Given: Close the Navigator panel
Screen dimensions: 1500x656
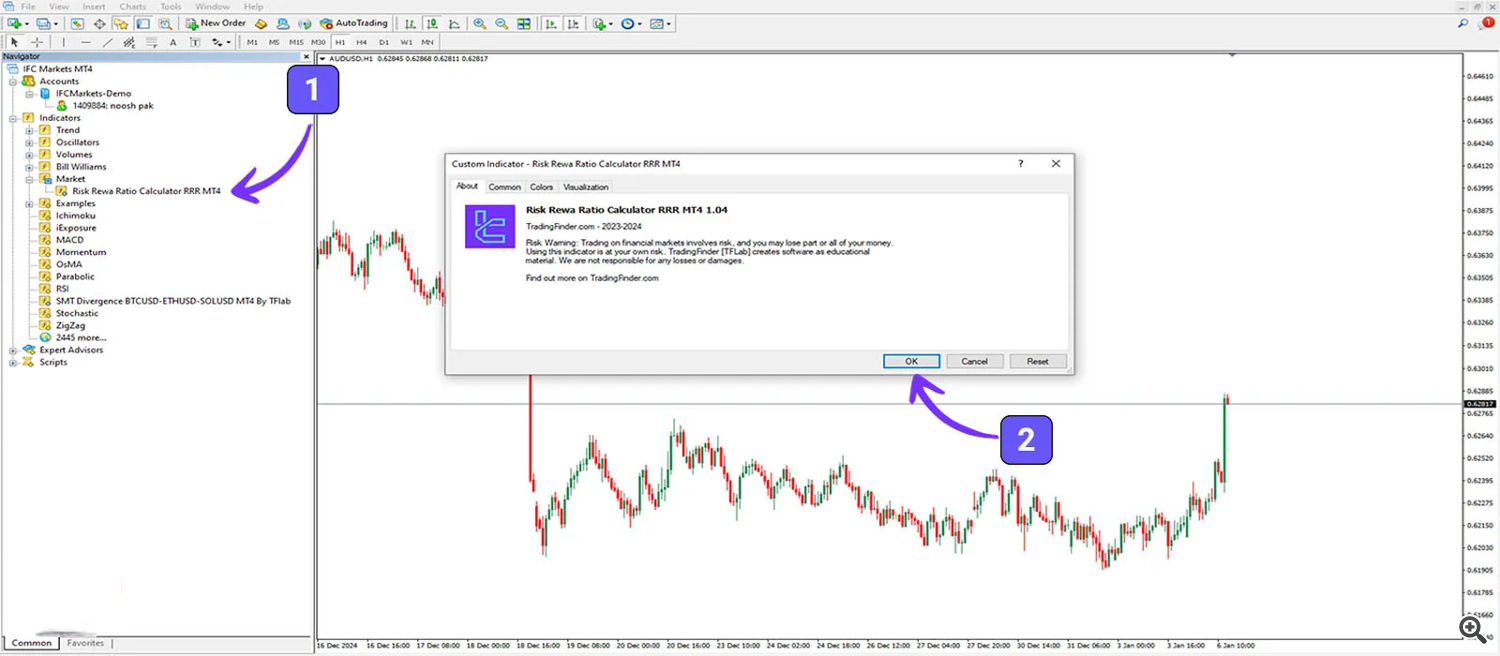Looking at the screenshot, I should tap(306, 57).
